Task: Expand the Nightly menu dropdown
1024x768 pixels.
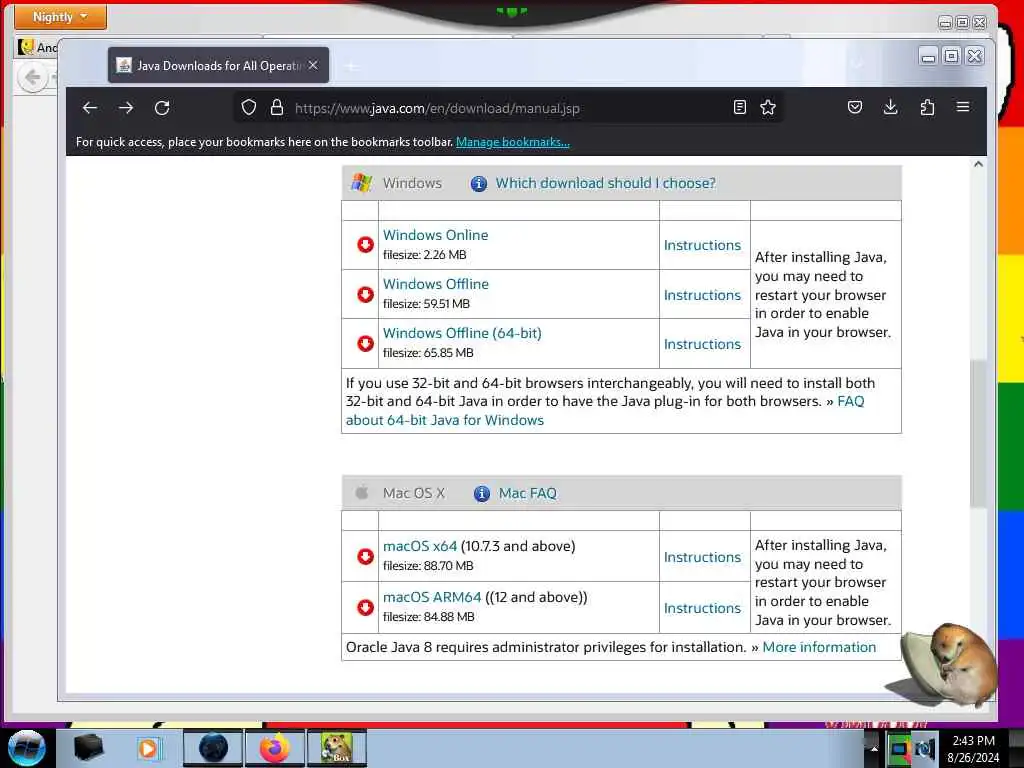Action: tap(60, 16)
